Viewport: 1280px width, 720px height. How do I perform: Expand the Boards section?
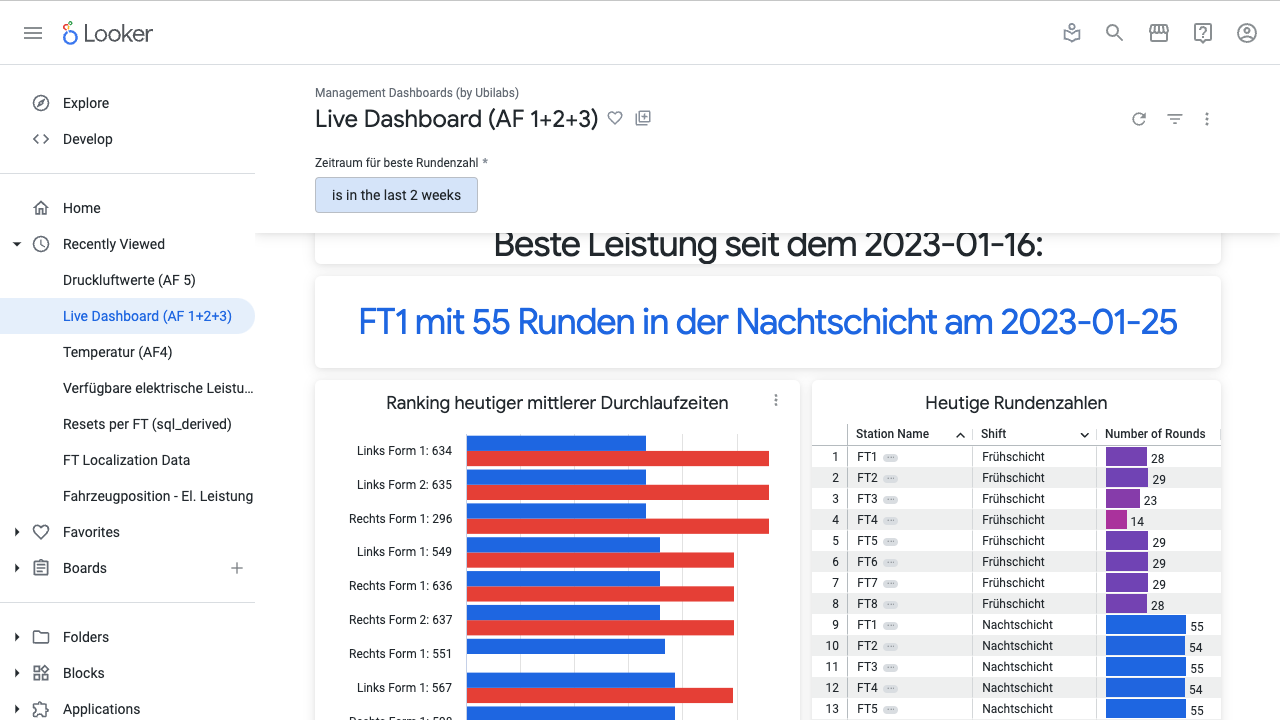click(x=17, y=568)
